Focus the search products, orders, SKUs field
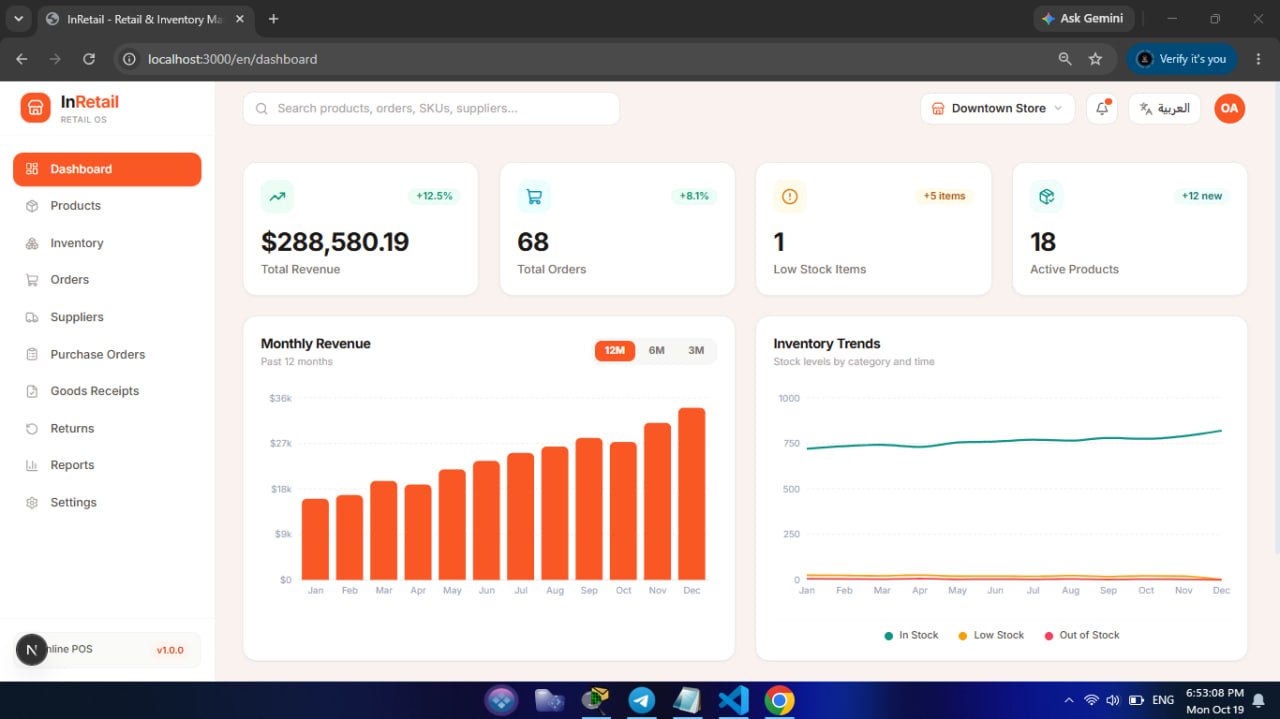 point(431,108)
